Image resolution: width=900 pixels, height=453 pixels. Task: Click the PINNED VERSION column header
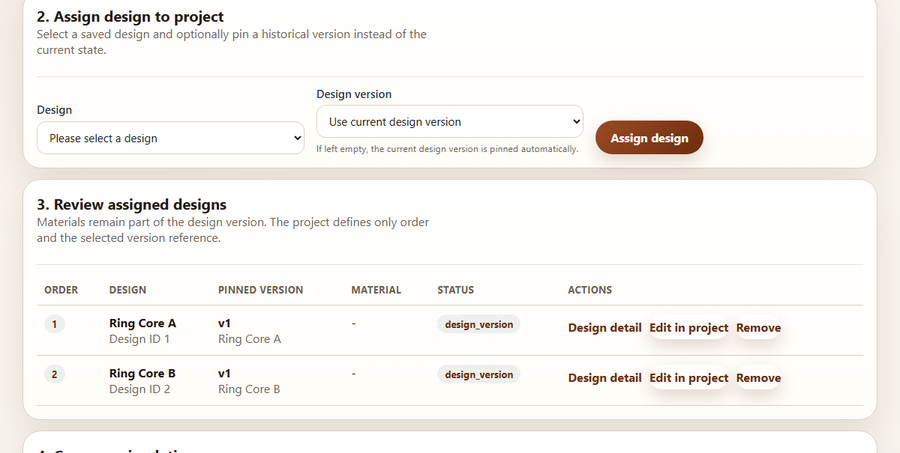pyautogui.click(x=260, y=290)
